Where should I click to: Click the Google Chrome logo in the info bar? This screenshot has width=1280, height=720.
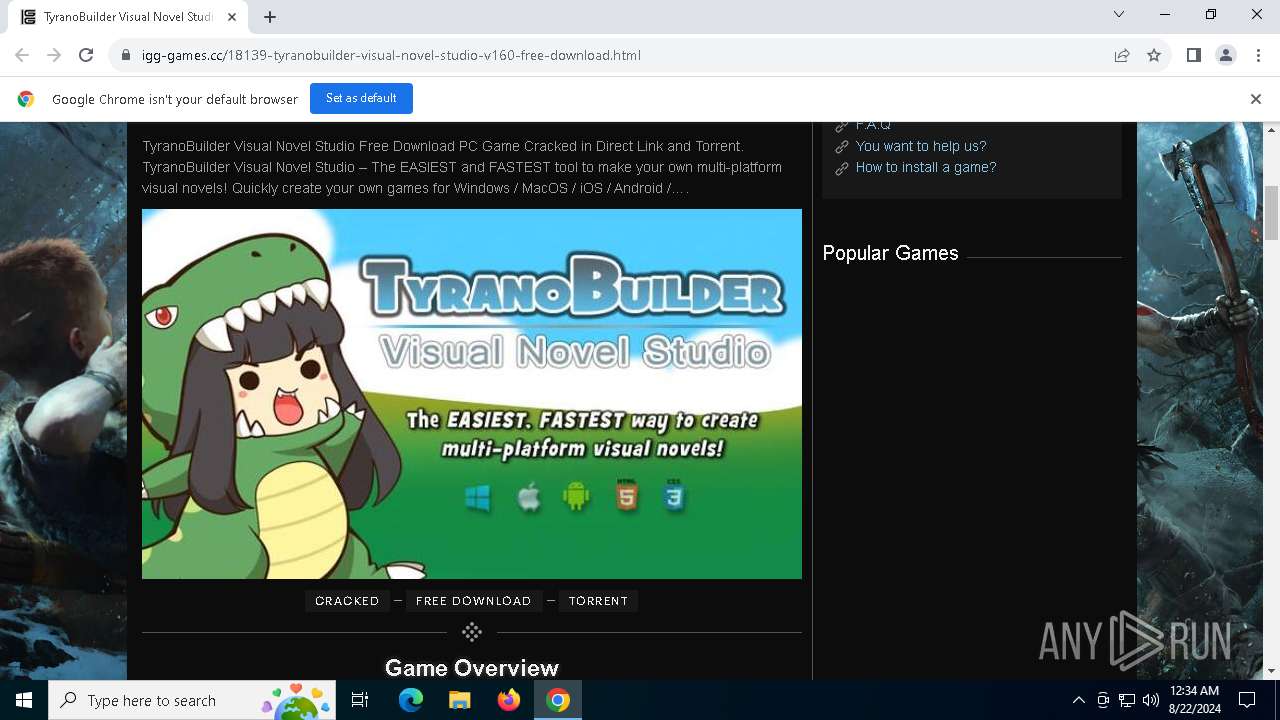(x=26, y=99)
